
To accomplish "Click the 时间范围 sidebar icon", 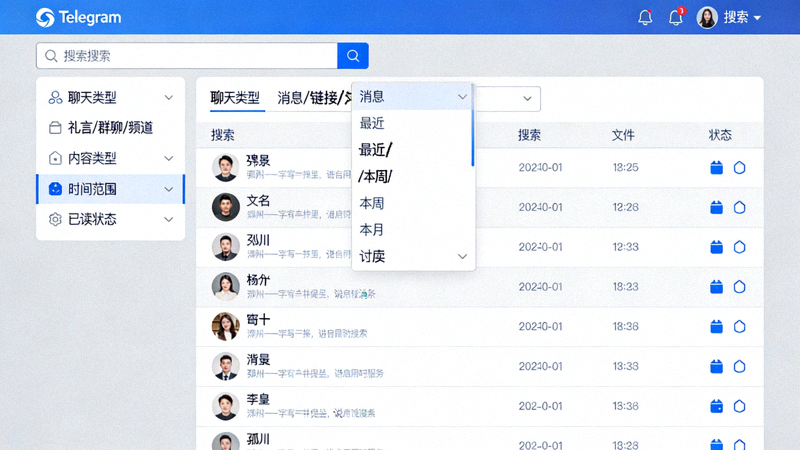I will click(x=55, y=189).
